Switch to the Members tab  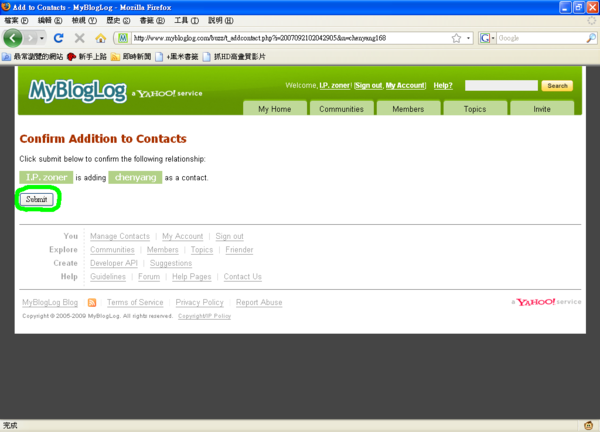[408, 109]
